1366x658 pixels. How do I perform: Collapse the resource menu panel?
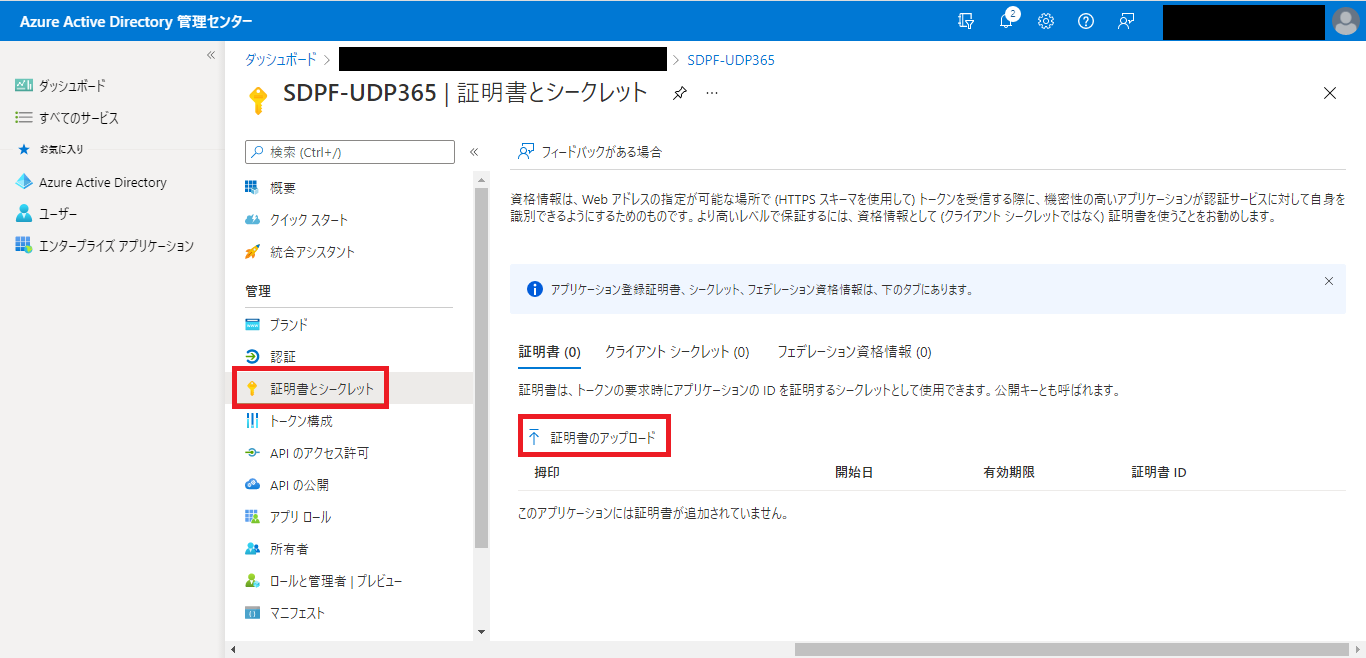click(474, 152)
